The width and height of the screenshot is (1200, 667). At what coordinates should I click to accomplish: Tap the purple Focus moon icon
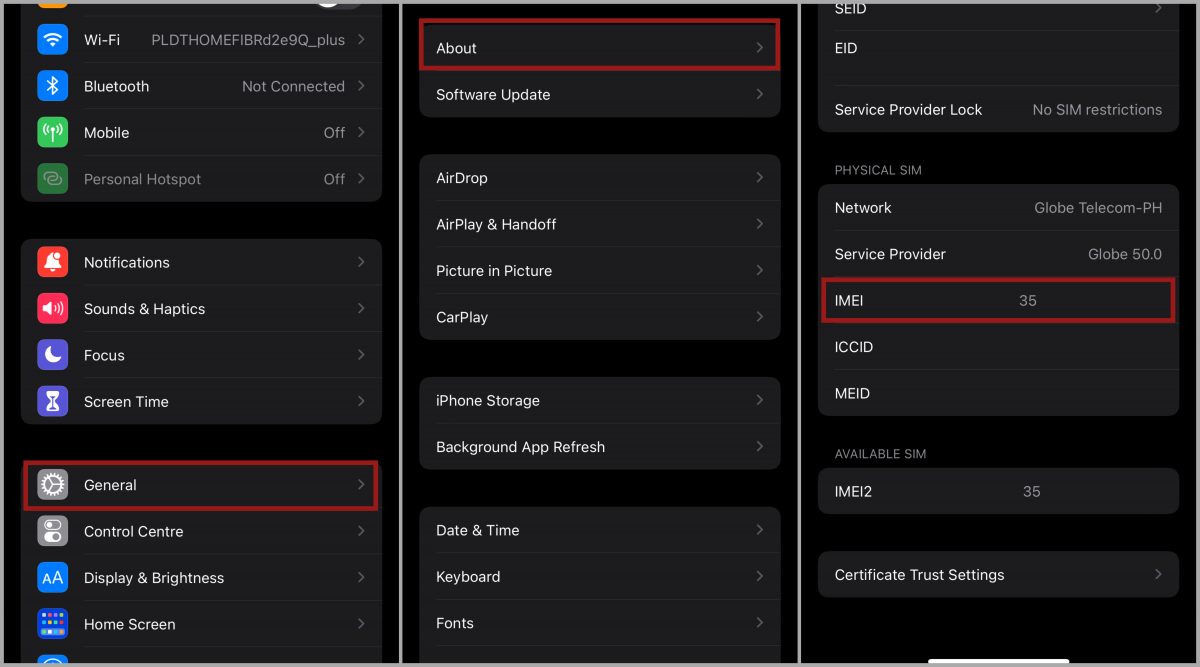53,355
